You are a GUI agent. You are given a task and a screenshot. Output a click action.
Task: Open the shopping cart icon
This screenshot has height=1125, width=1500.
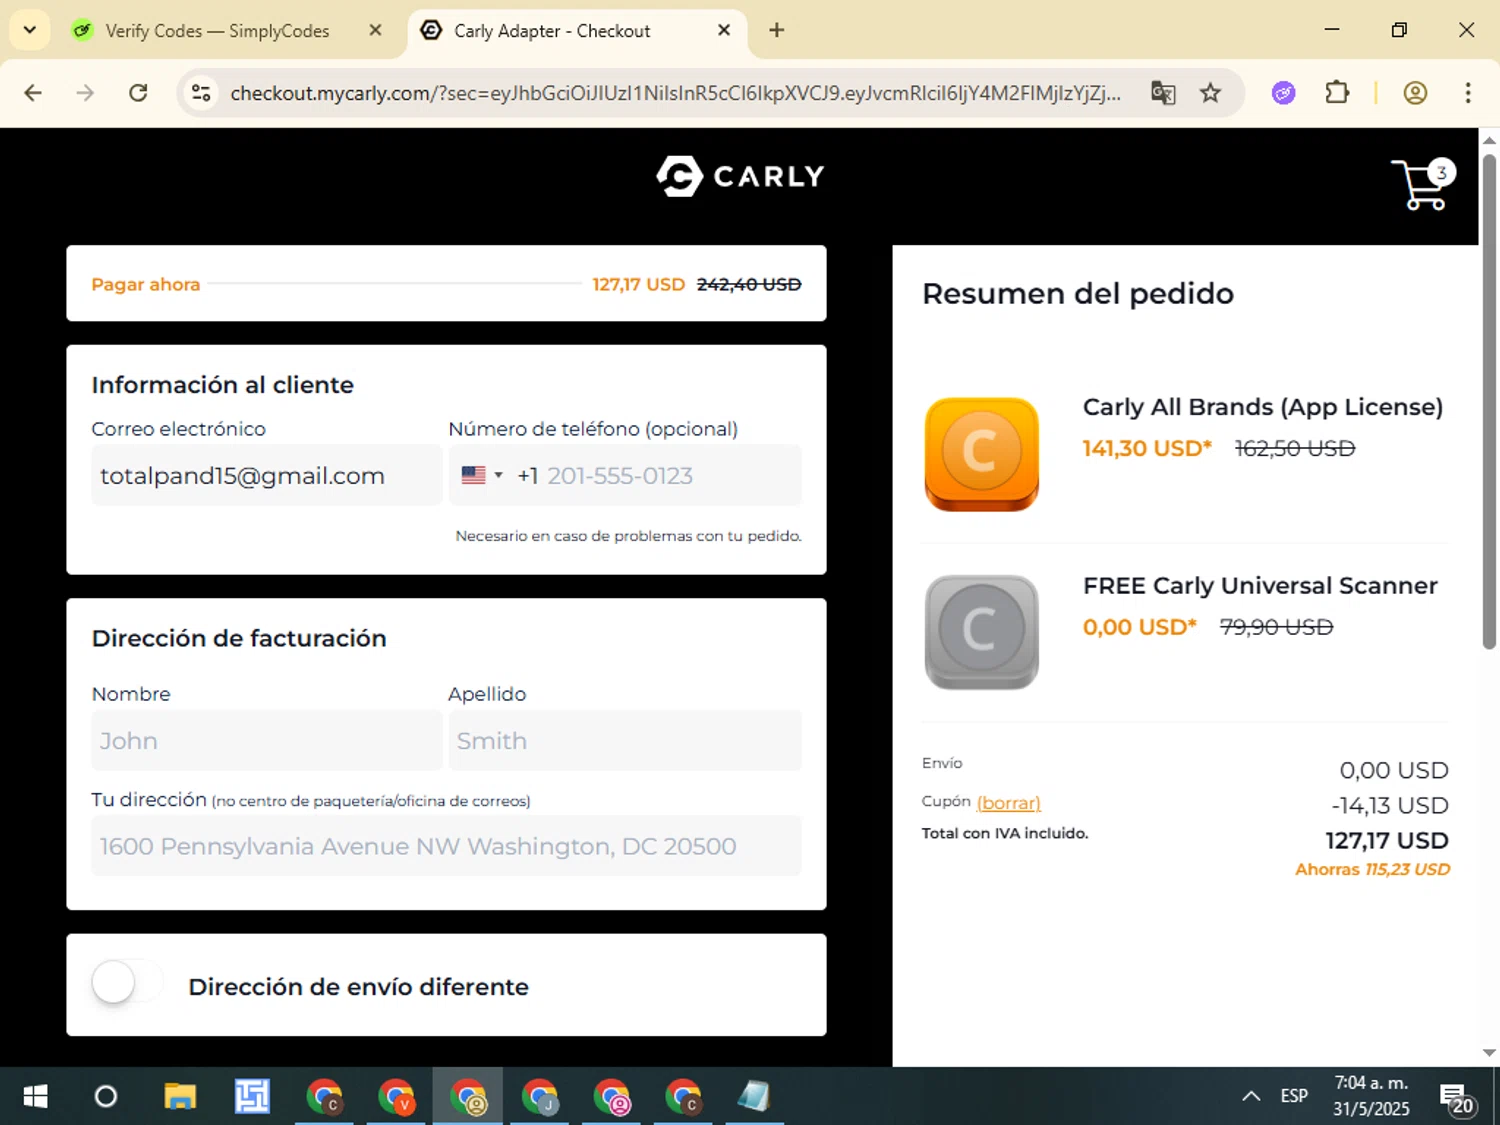1422,184
